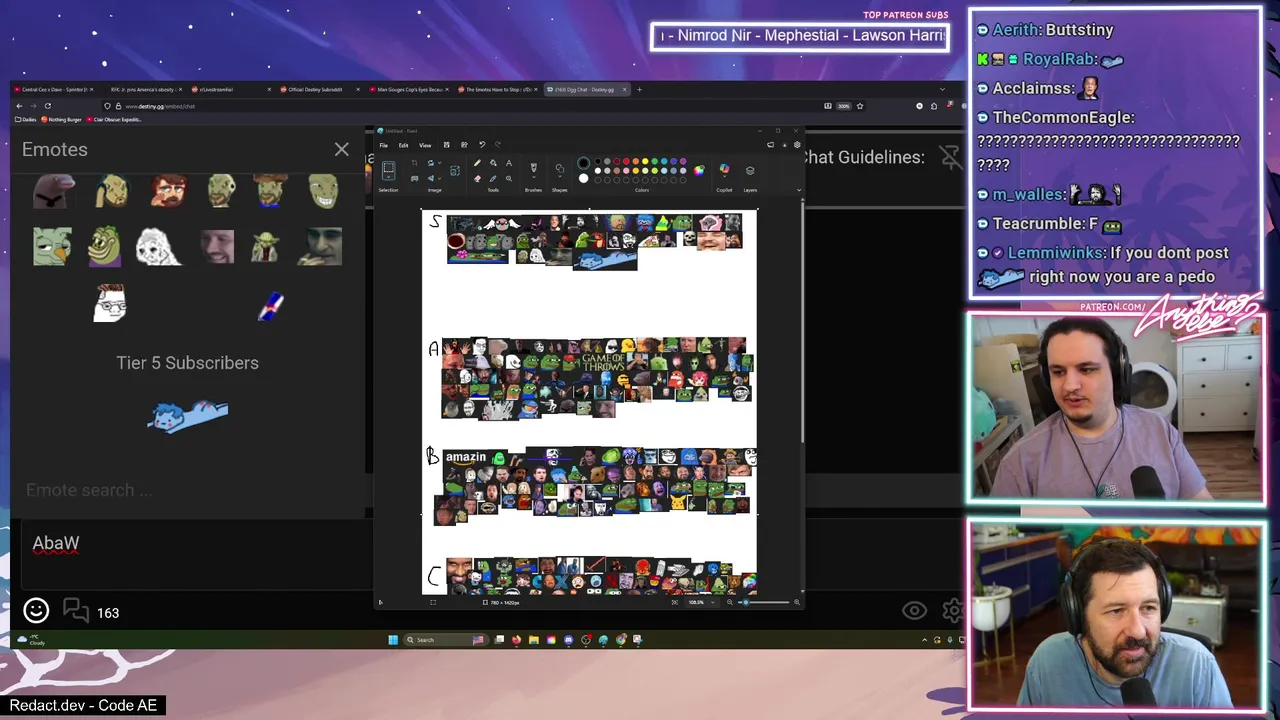1280x720 pixels.
Task: Open Firefox from the taskbar
Action: tap(516, 640)
